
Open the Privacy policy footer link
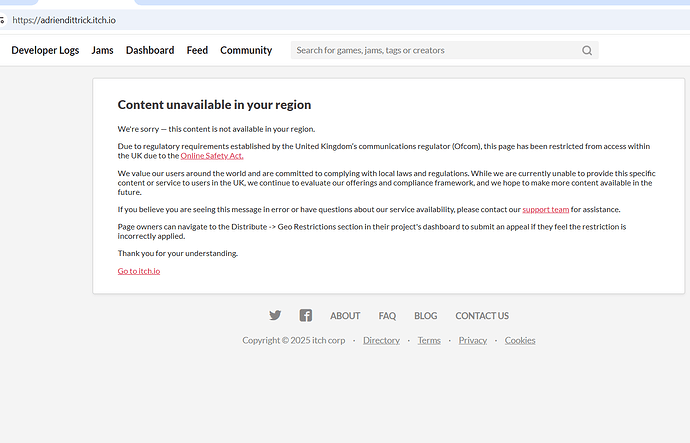click(472, 340)
